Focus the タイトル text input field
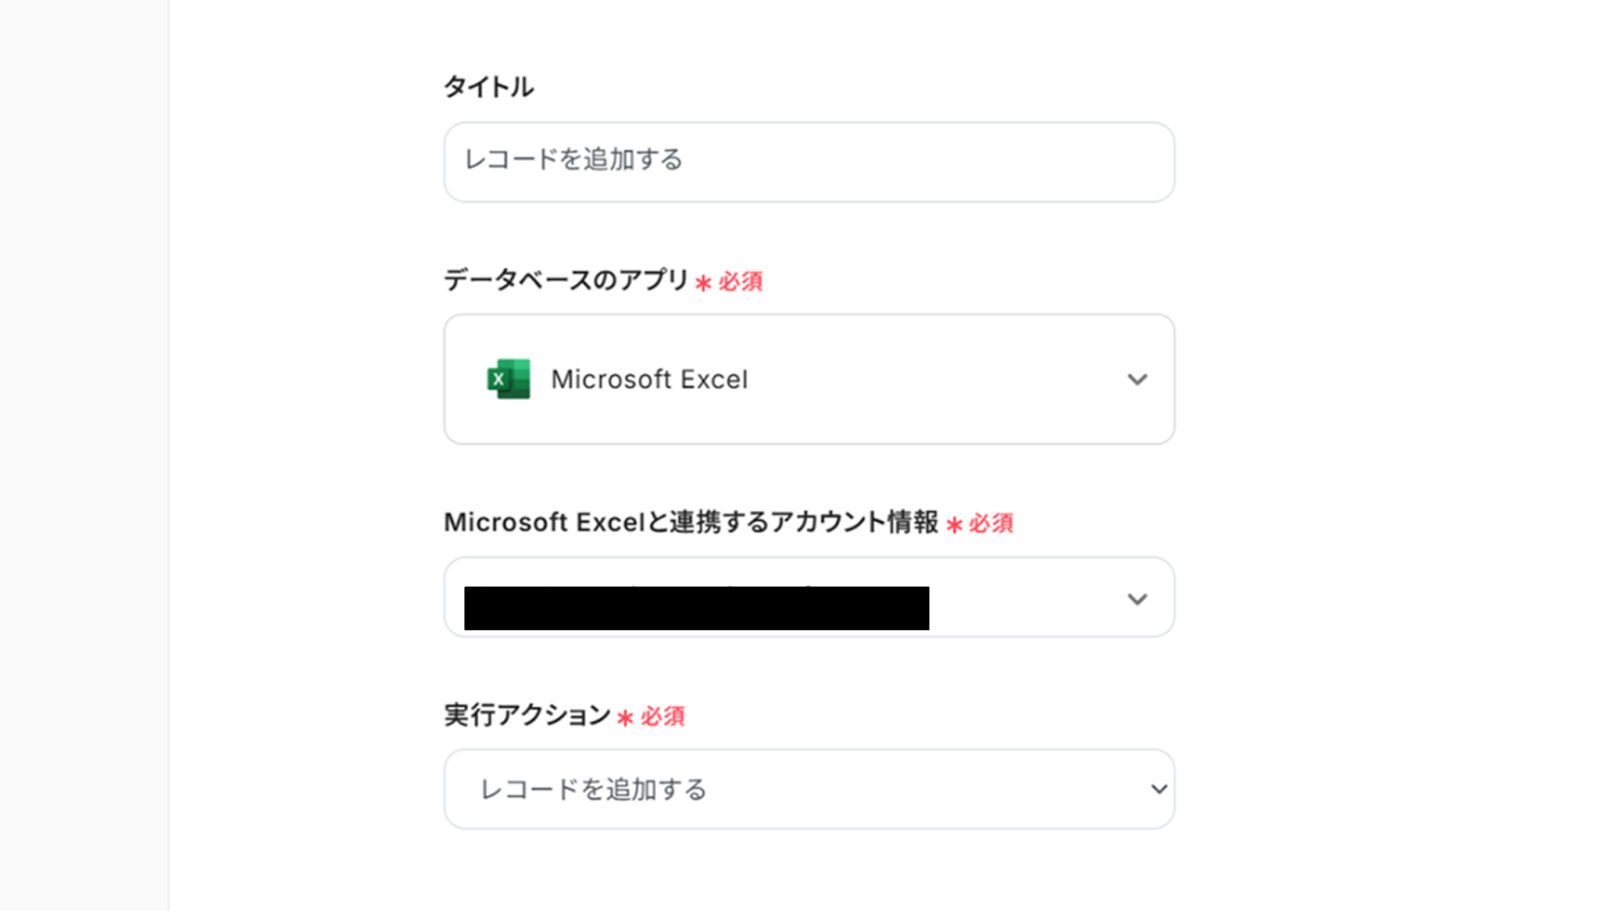This screenshot has width=1600, height=911. pyautogui.click(x=808, y=161)
